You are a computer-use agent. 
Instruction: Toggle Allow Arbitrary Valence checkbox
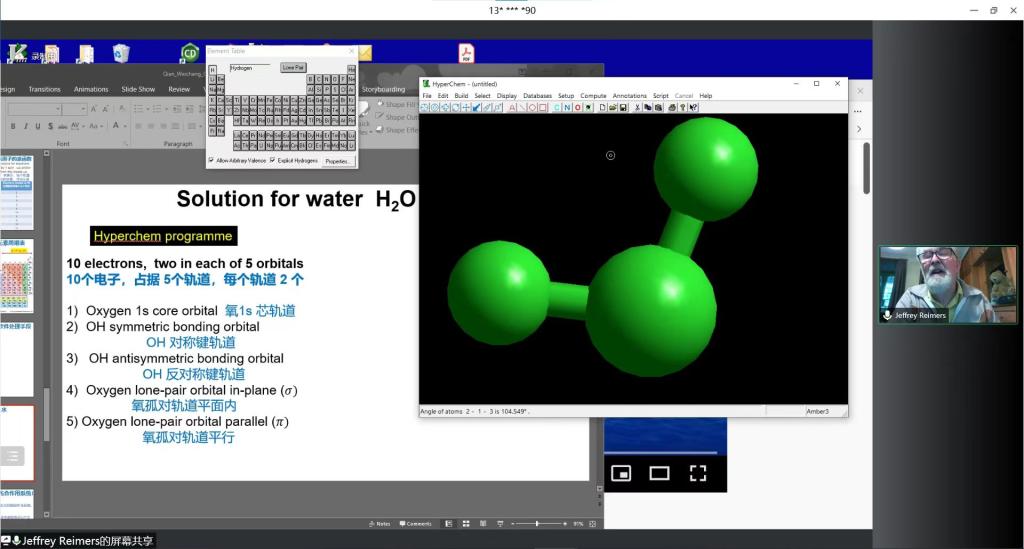point(211,160)
